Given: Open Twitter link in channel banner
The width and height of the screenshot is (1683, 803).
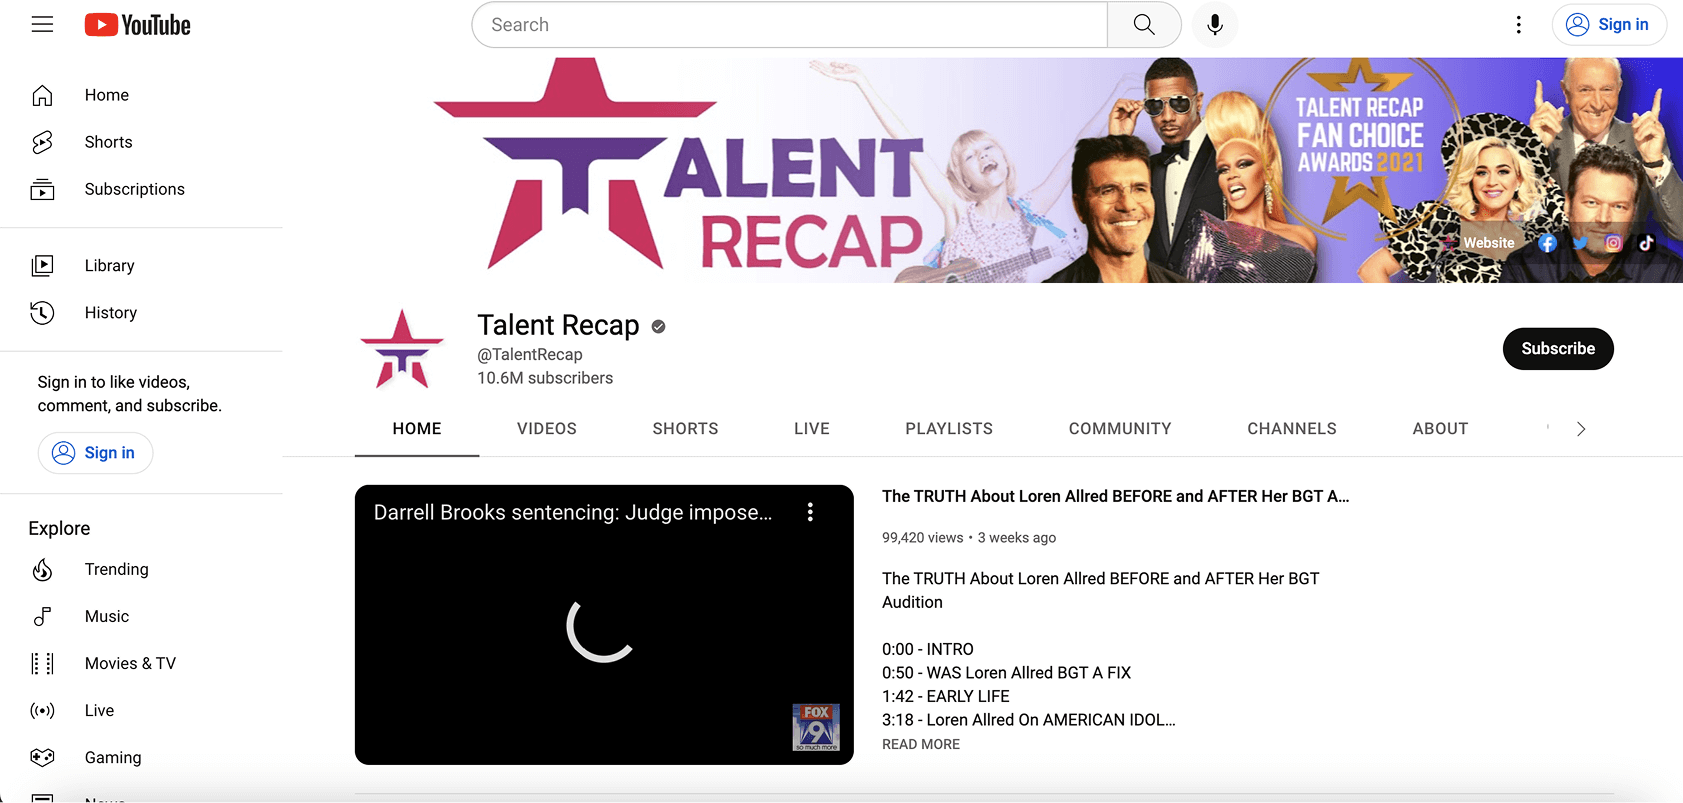Looking at the screenshot, I should tap(1580, 243).
